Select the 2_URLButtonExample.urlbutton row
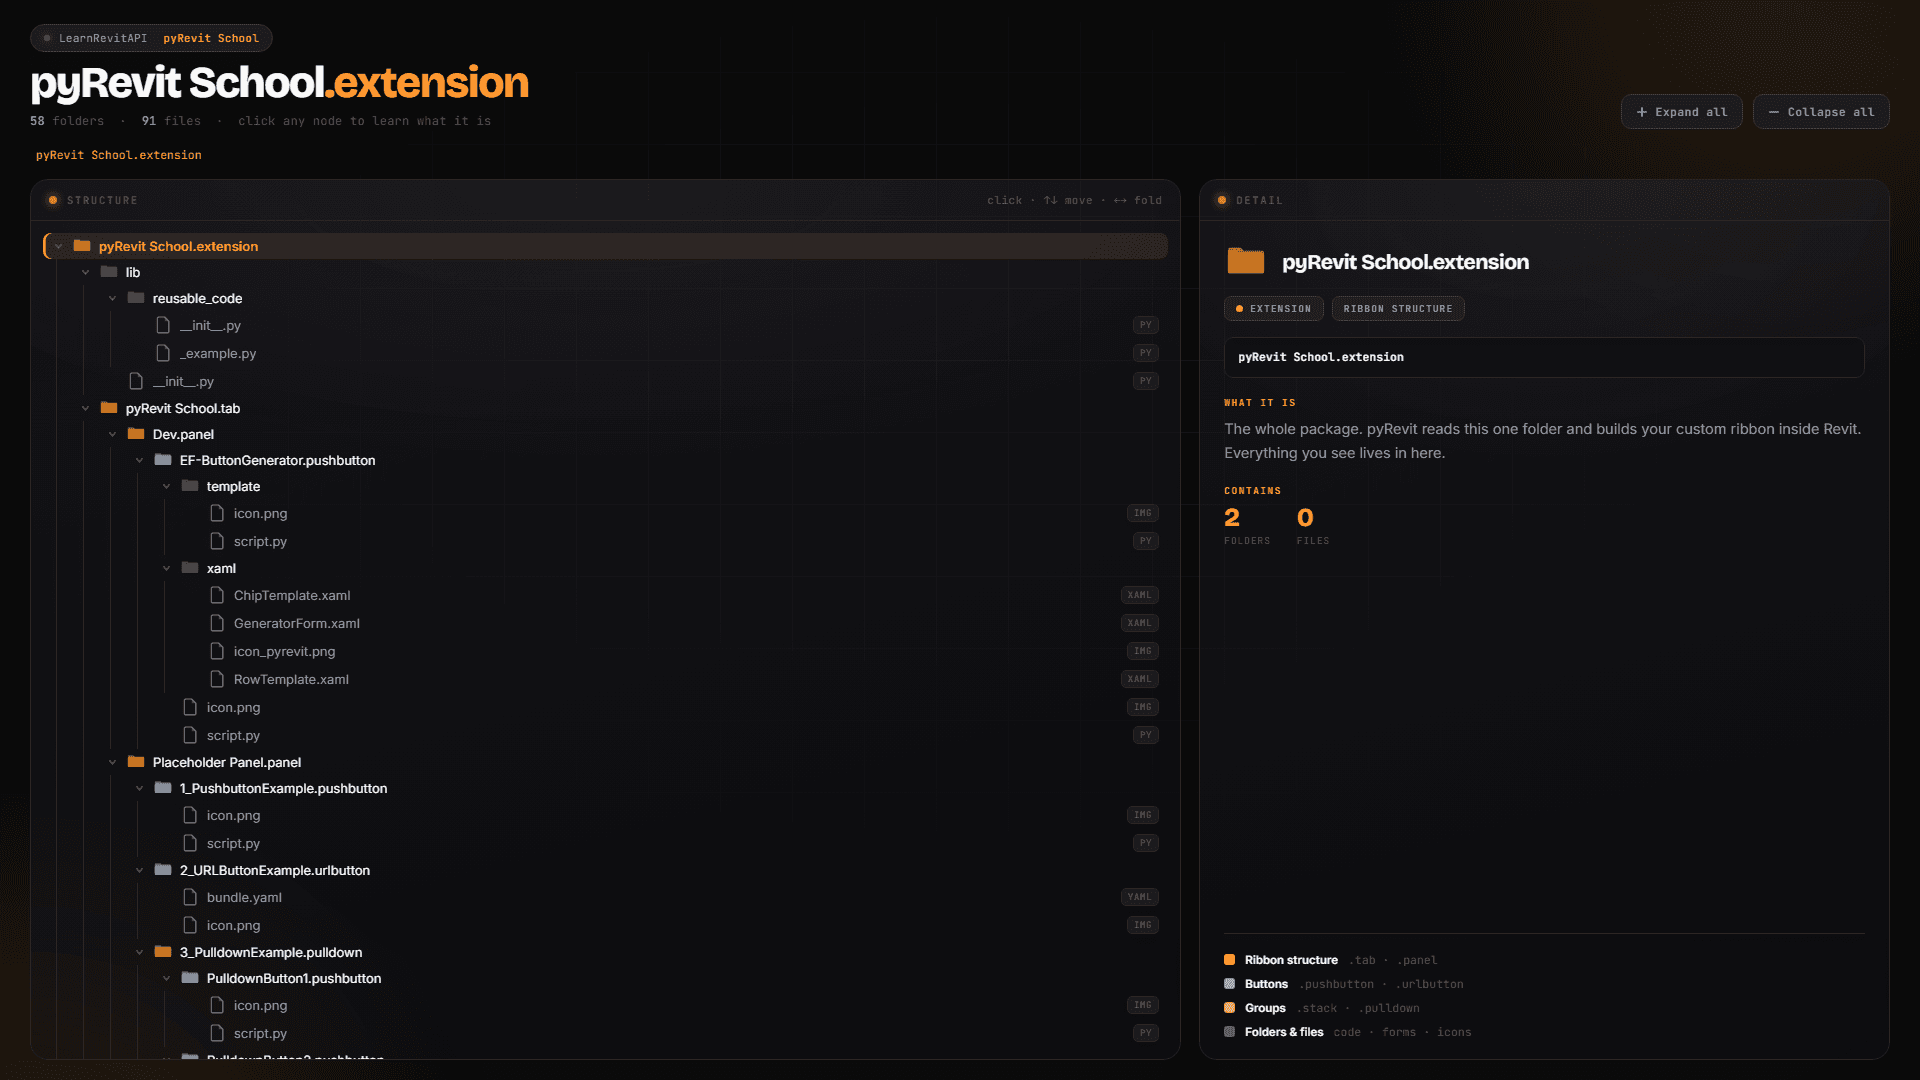The height and width of the screenshot is (1080, 1920). [647, 870]
